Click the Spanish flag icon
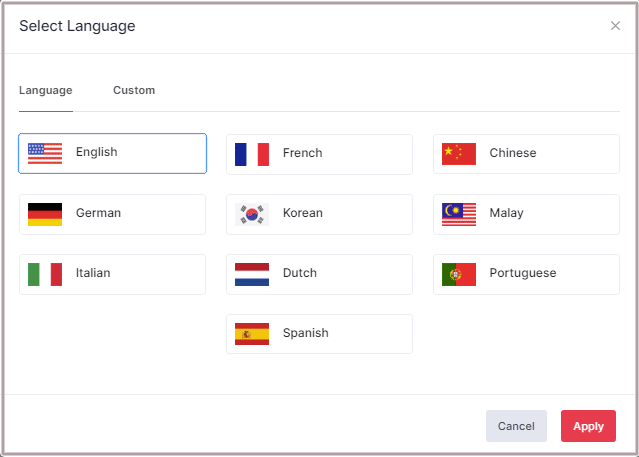The height and width of the screenshot is (457, 639). click(x=252, y=334)
